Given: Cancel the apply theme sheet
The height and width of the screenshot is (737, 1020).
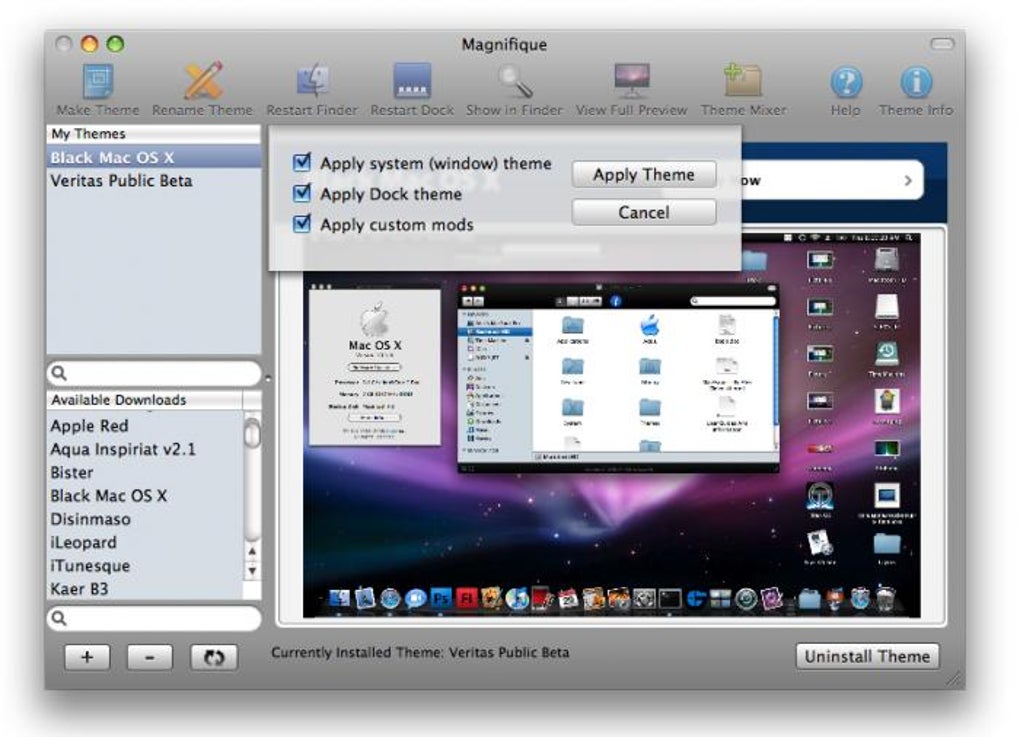Looking at the screenshot, I should coord(644,212).
